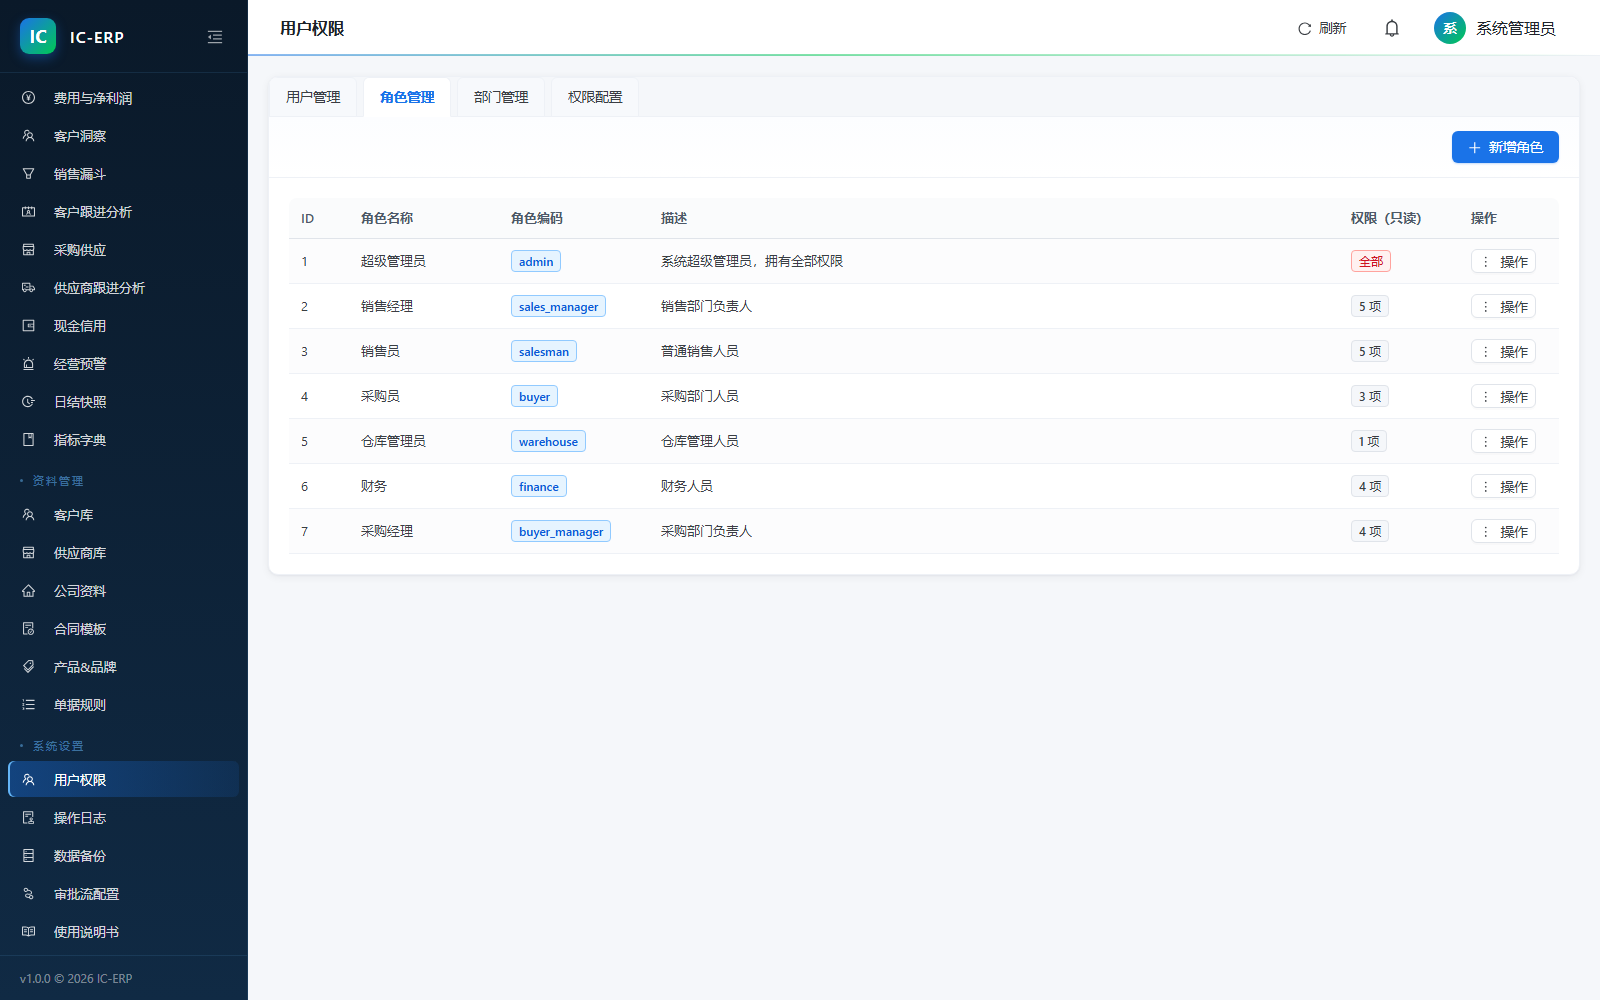Navigate to 采购供应

click(x=124, y=250)
